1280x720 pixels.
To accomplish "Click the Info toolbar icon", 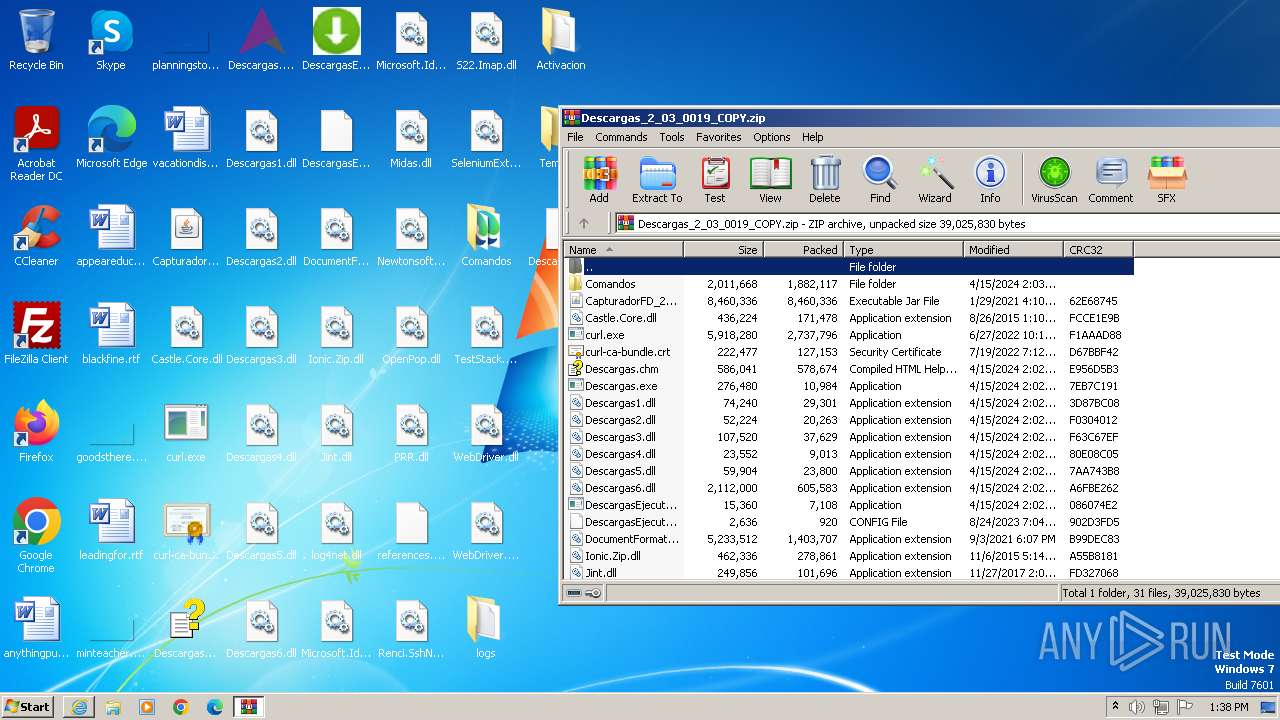I will (990, 180).
